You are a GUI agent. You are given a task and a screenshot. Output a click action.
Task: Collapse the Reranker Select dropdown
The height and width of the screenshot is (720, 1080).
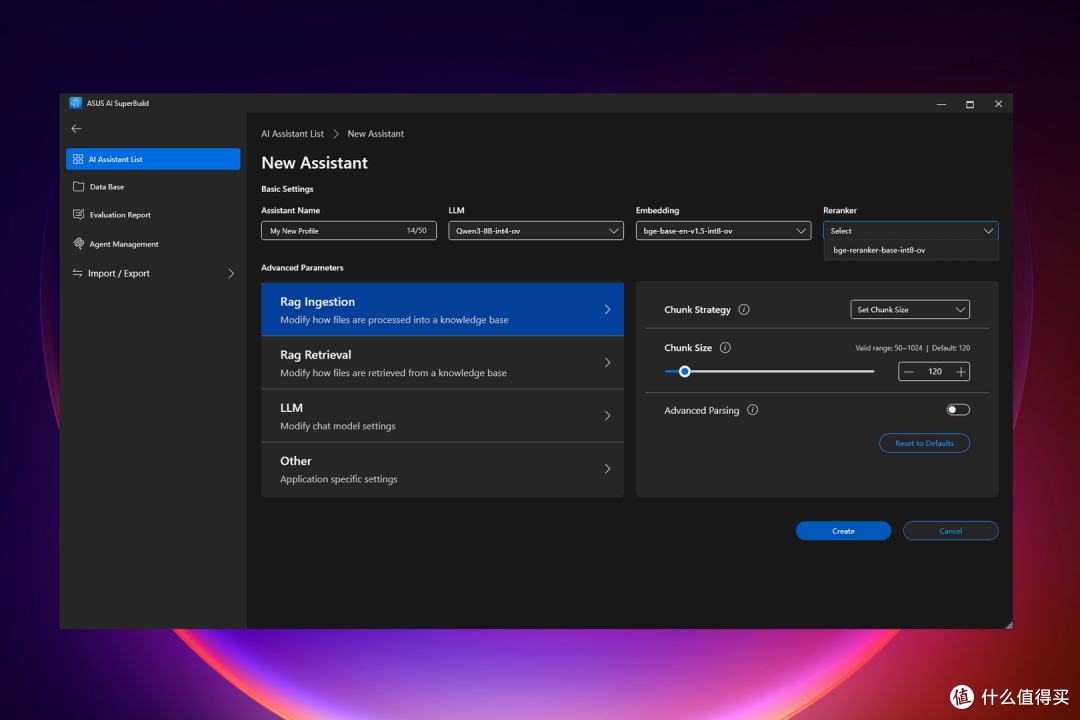(911, 231)
